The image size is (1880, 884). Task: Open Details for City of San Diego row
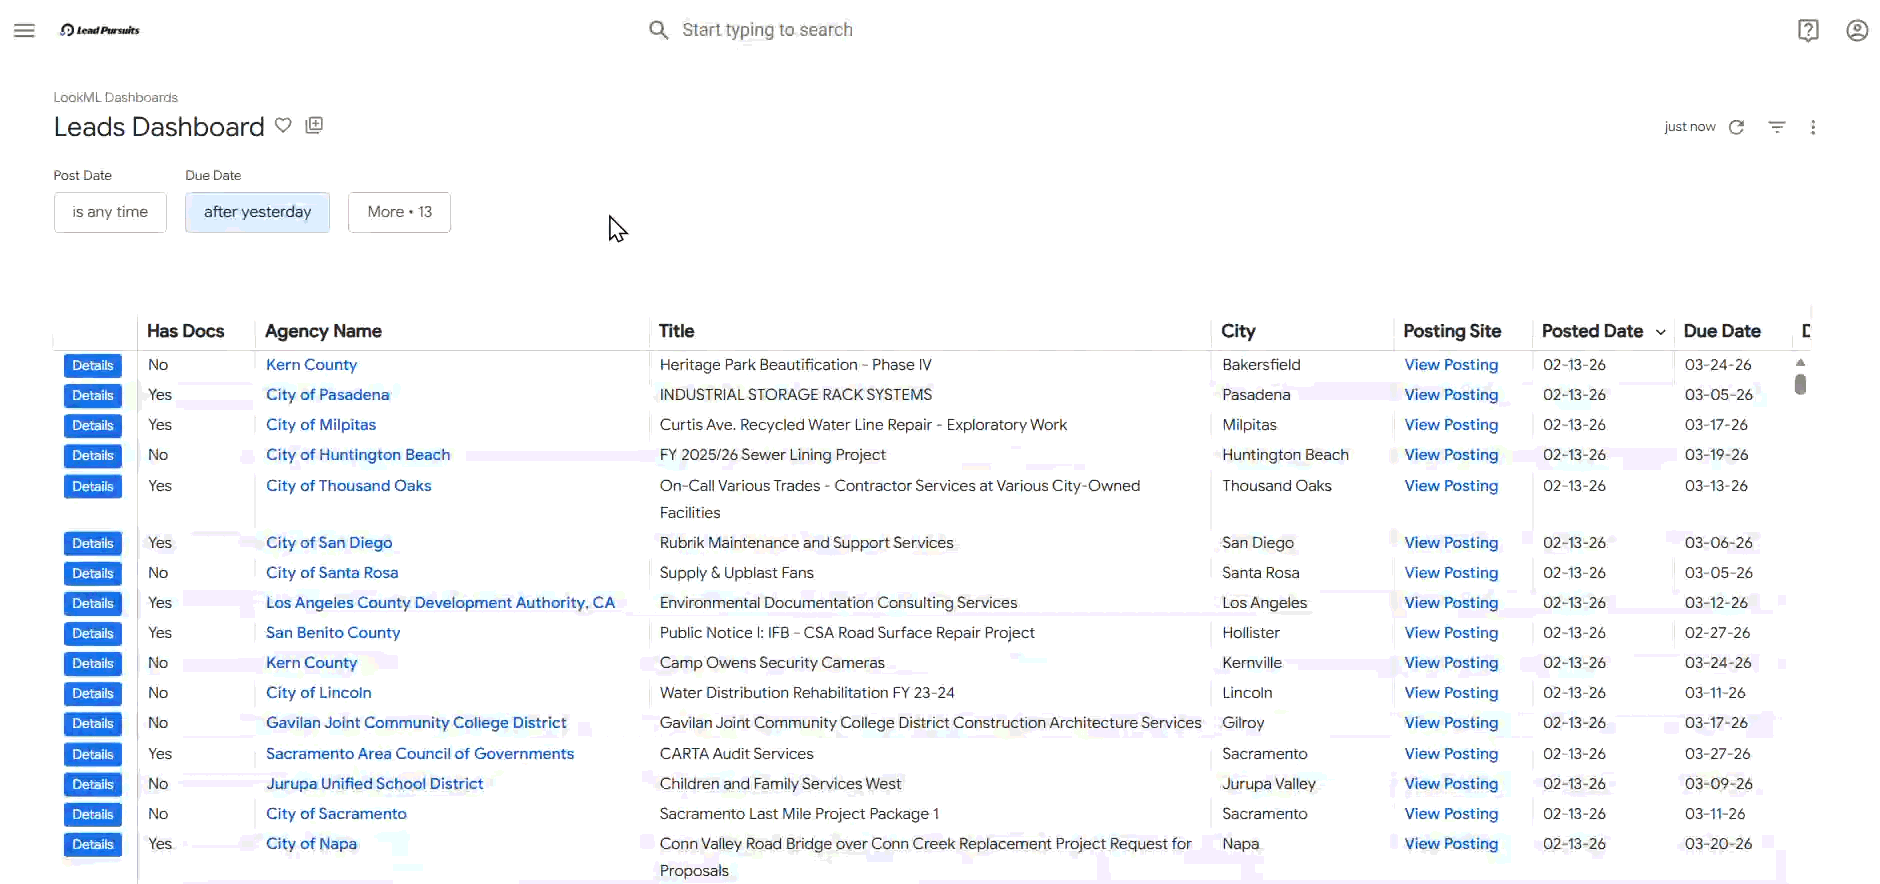click(93, 544)
